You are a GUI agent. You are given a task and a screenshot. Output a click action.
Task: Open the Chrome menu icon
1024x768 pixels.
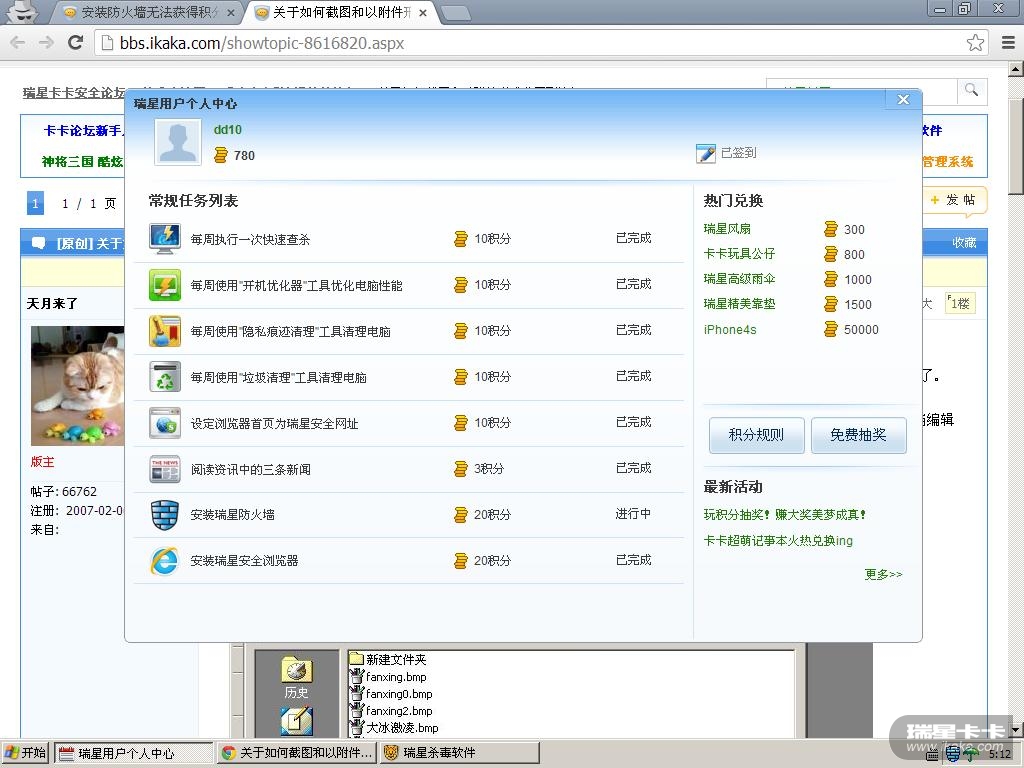point(1008,43)
